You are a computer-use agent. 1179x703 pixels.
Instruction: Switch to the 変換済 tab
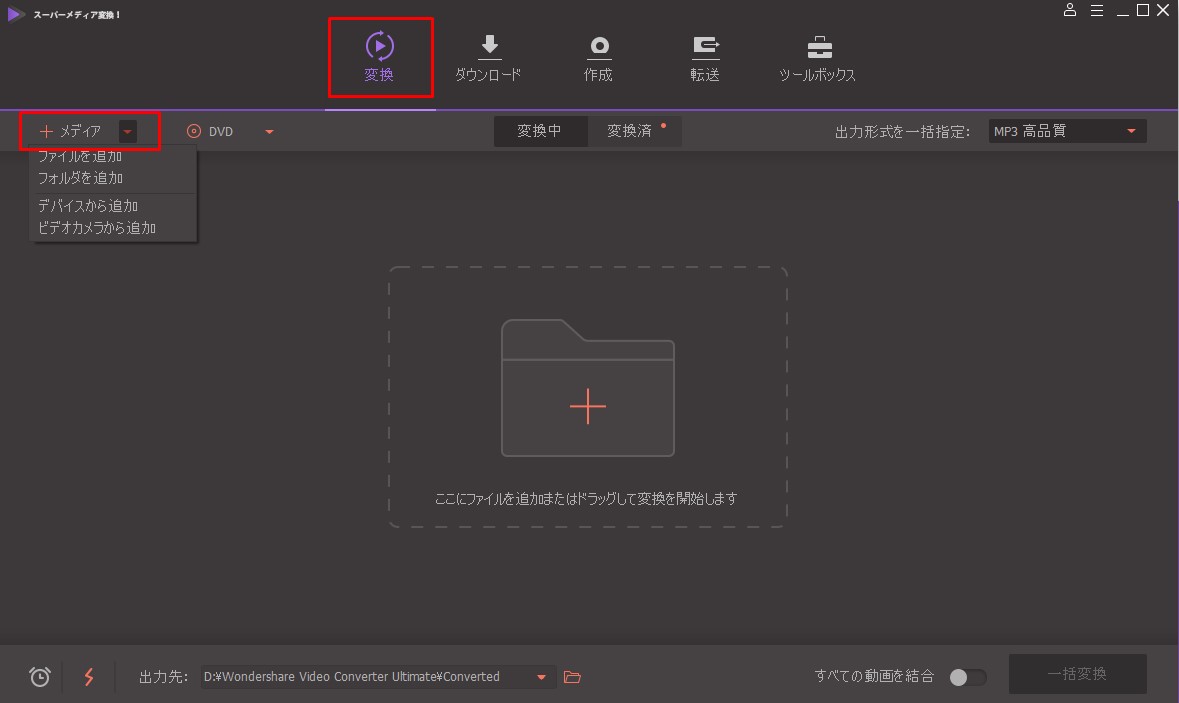click(x=630, y=131)
